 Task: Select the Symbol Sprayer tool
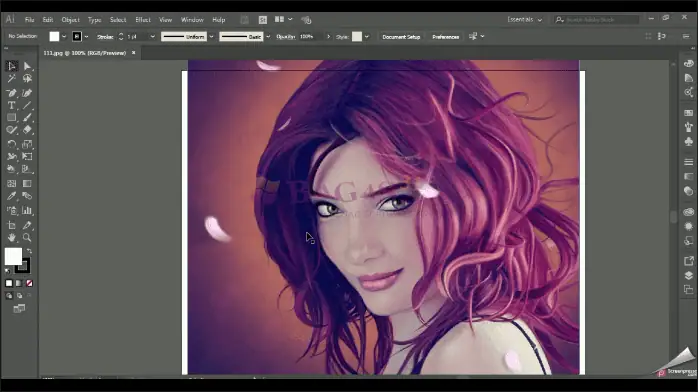click(x=12, y=210)
